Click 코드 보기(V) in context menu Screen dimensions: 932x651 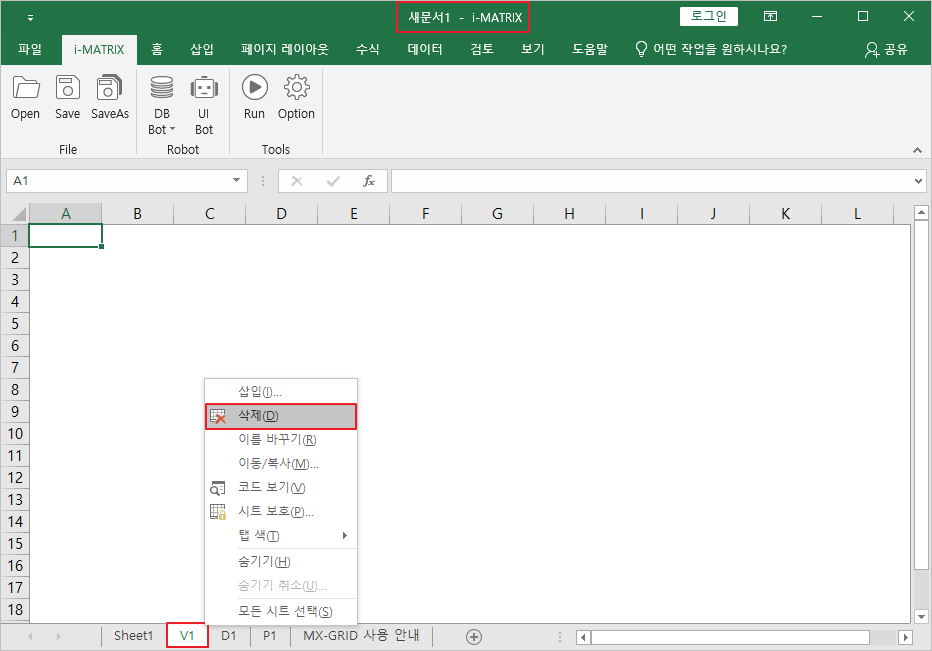point(281,488)
